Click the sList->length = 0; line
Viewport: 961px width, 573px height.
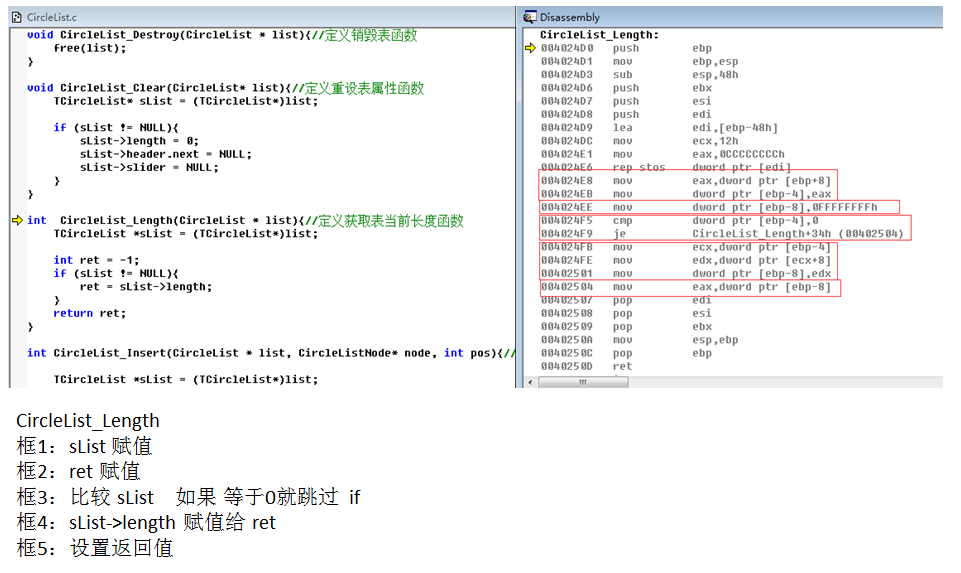(x=139, y=141)
